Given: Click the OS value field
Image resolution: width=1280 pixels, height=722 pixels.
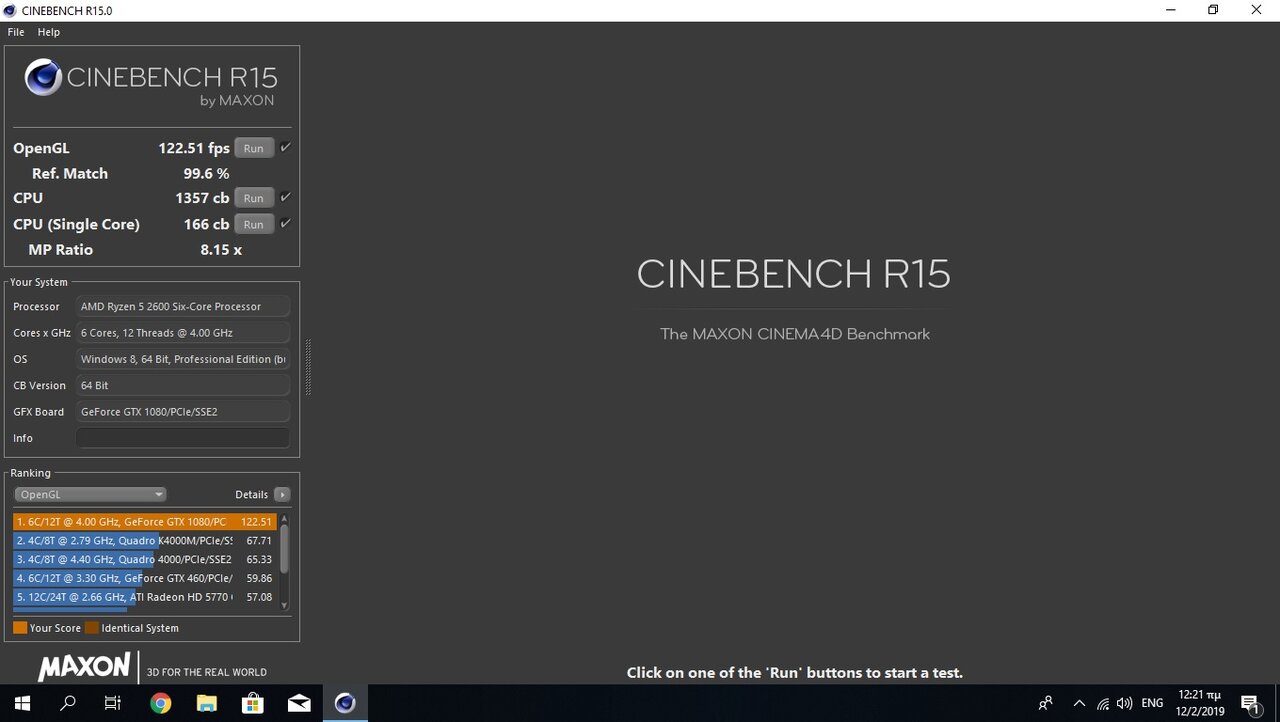Looking at the screenshot, I should [x=183, y=359].
